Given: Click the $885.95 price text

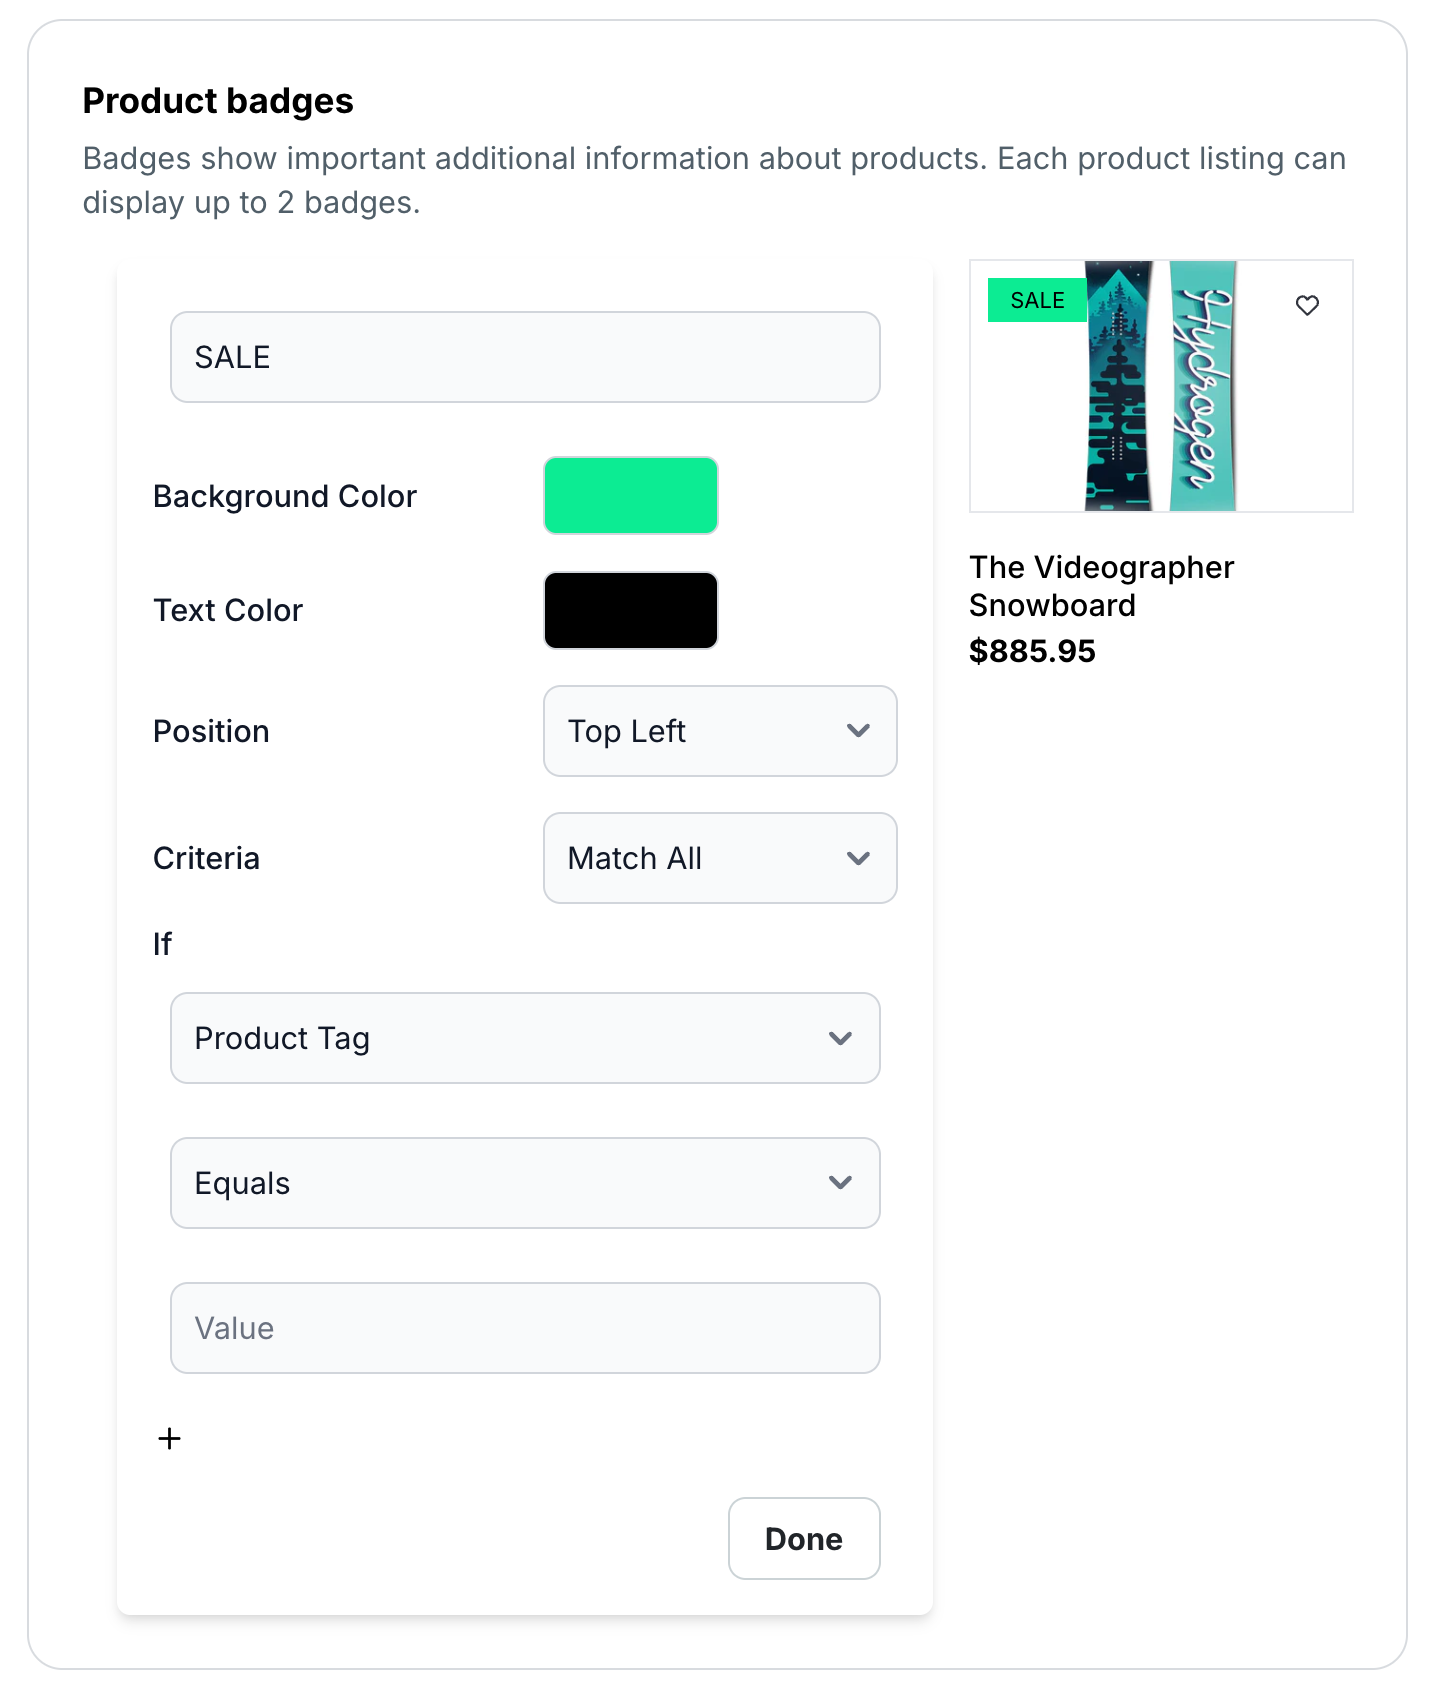Looking at the screenshot, I should coord(1032,651).
